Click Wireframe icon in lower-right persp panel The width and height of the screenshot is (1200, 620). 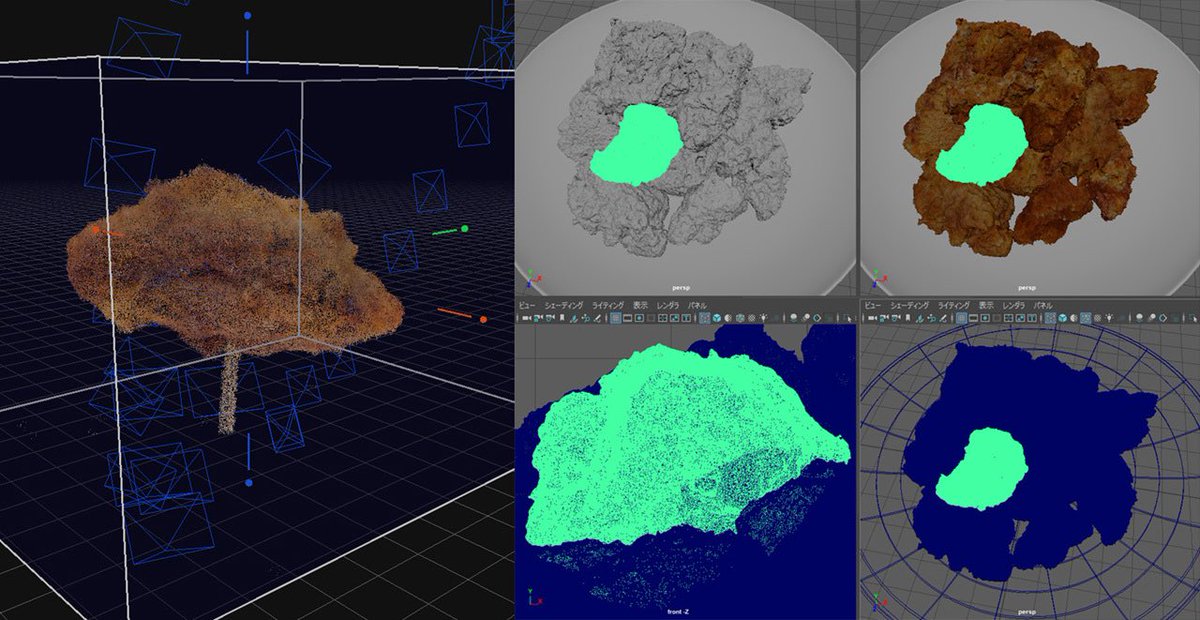pos(1049,318)
